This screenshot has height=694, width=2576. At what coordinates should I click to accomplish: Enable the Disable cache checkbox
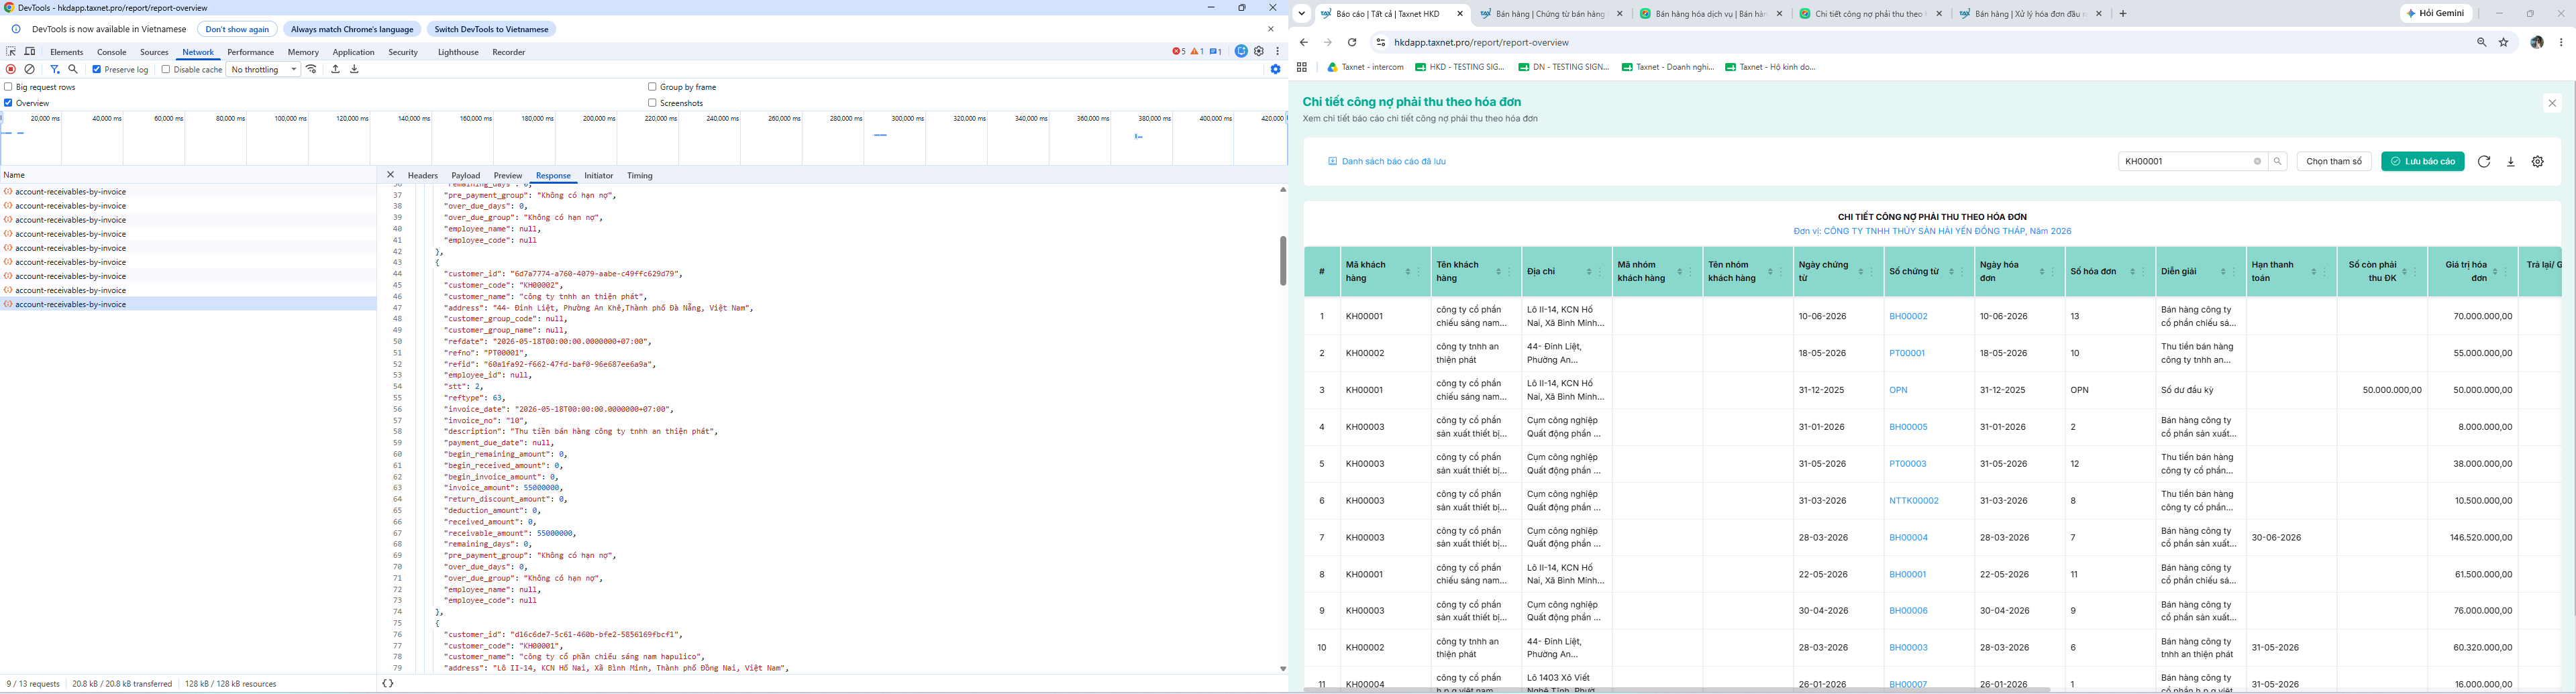click(x=166, y=70)
